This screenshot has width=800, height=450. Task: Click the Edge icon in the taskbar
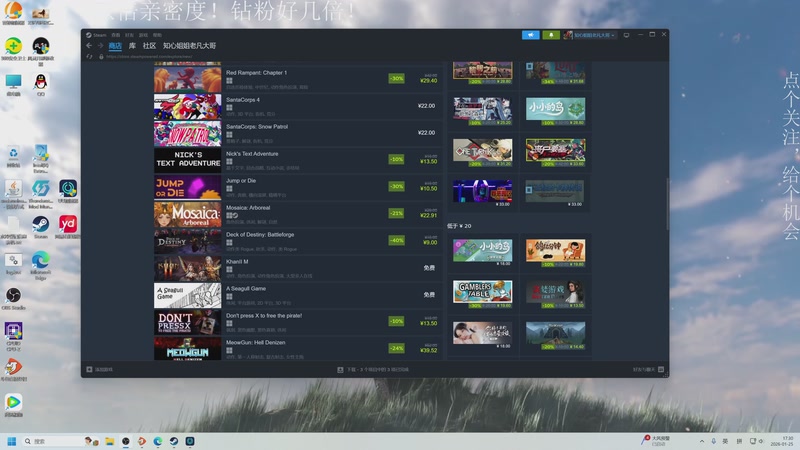click(x=158, y=441)
